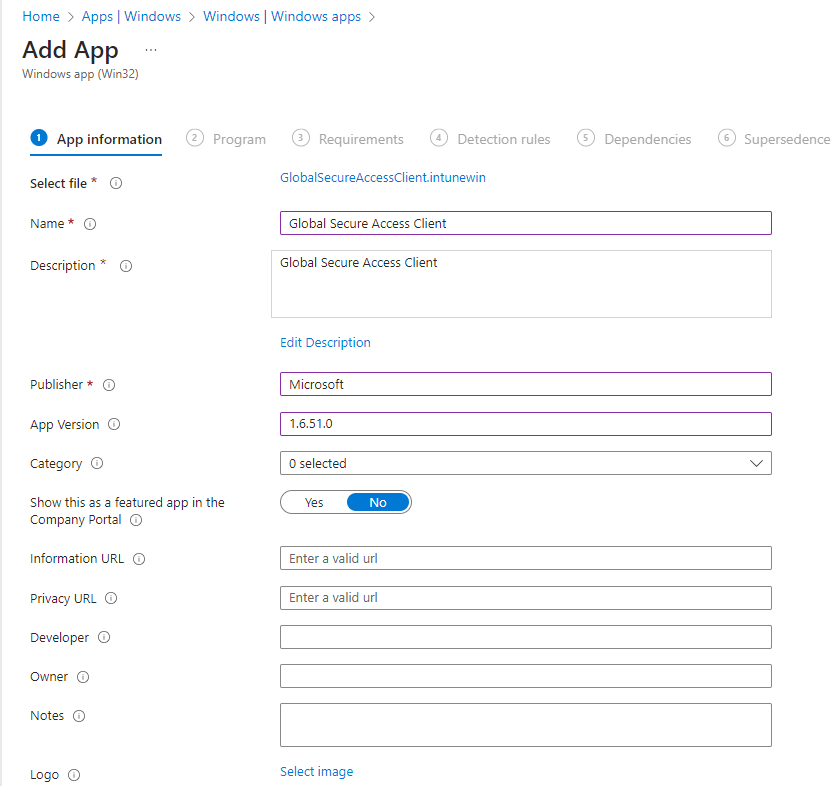
Task: Click the Edit Description link
Action: click(325, 342)
